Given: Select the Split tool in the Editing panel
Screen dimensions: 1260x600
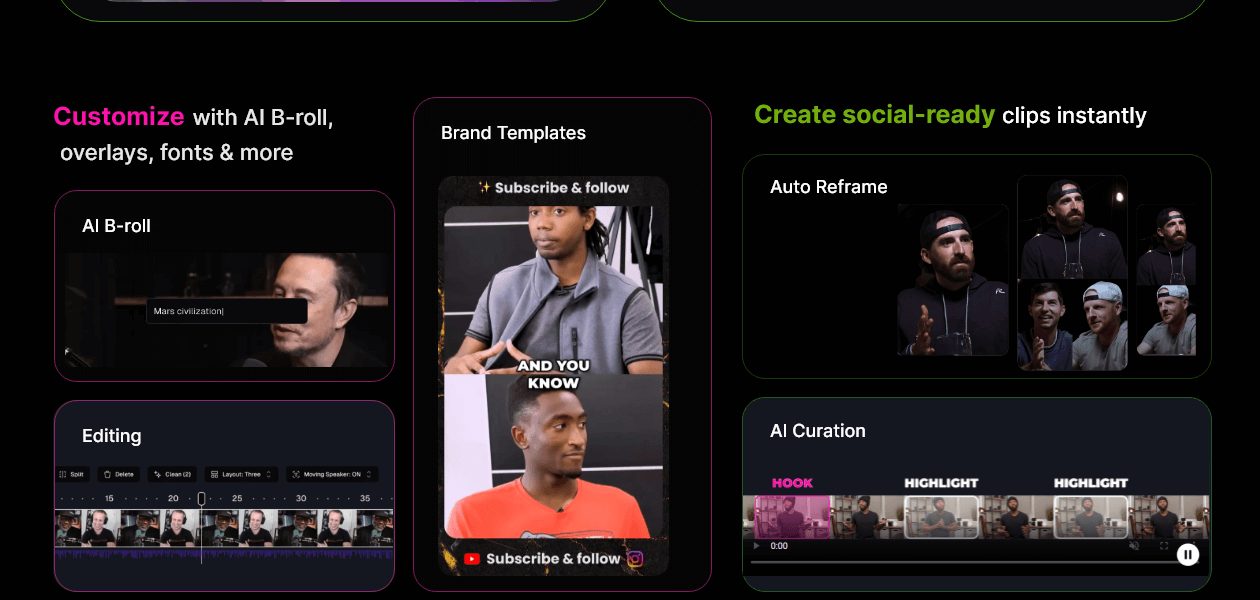Looking at the screenshot, I should pos(73,474).
